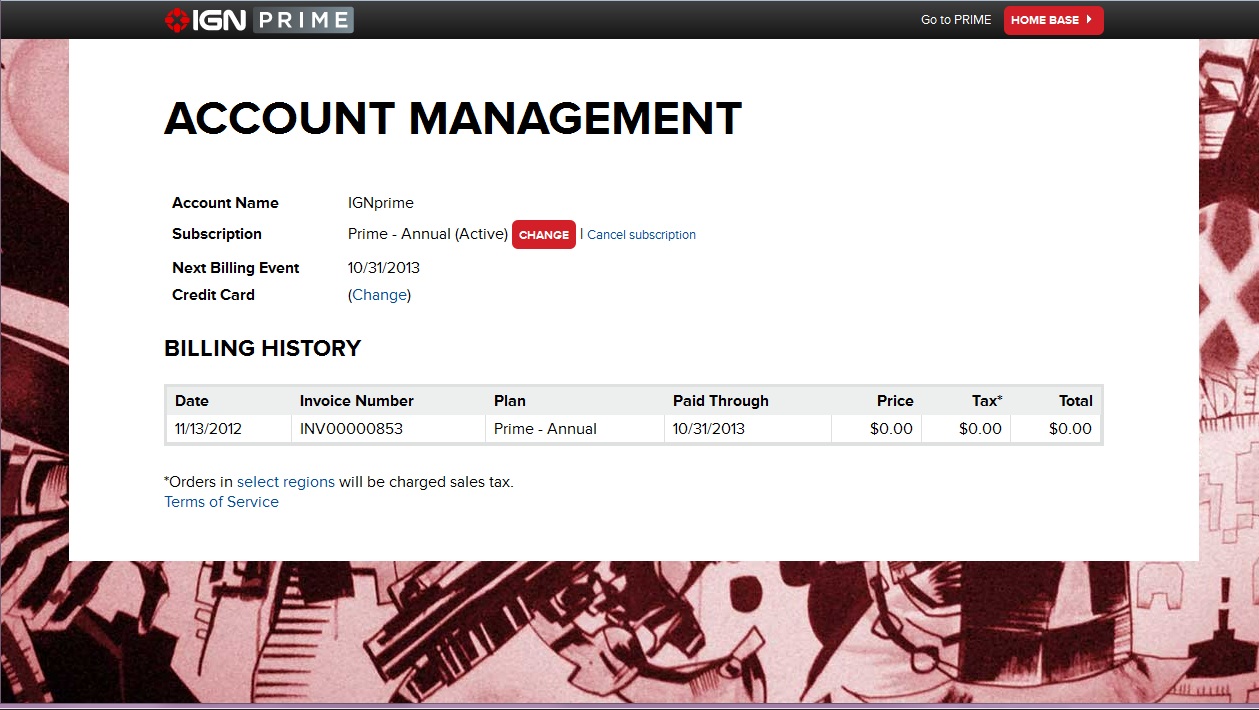Click the IGN Prime logo
This screenshot has width=1259, height=710.
[x=259, y=20]
